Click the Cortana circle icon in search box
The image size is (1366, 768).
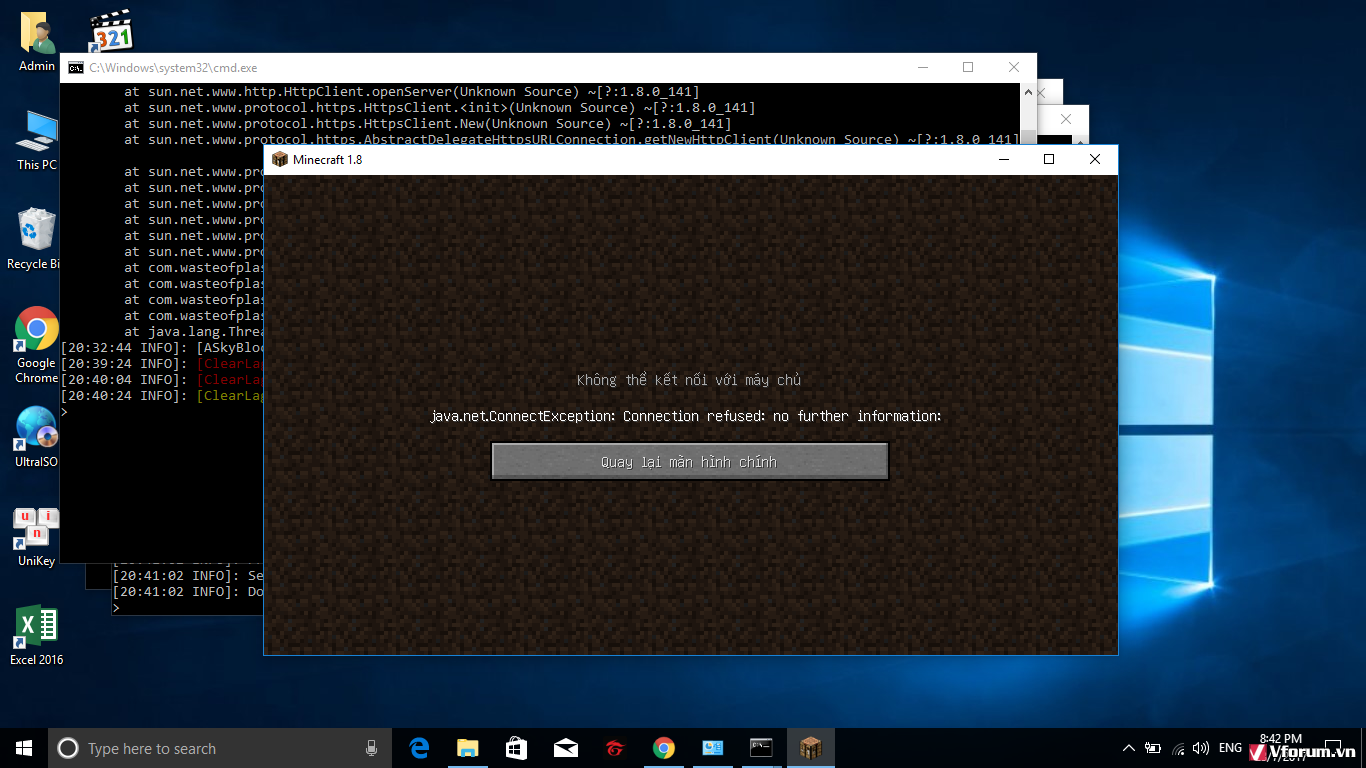pyautogui.click(x=68, y=748)
